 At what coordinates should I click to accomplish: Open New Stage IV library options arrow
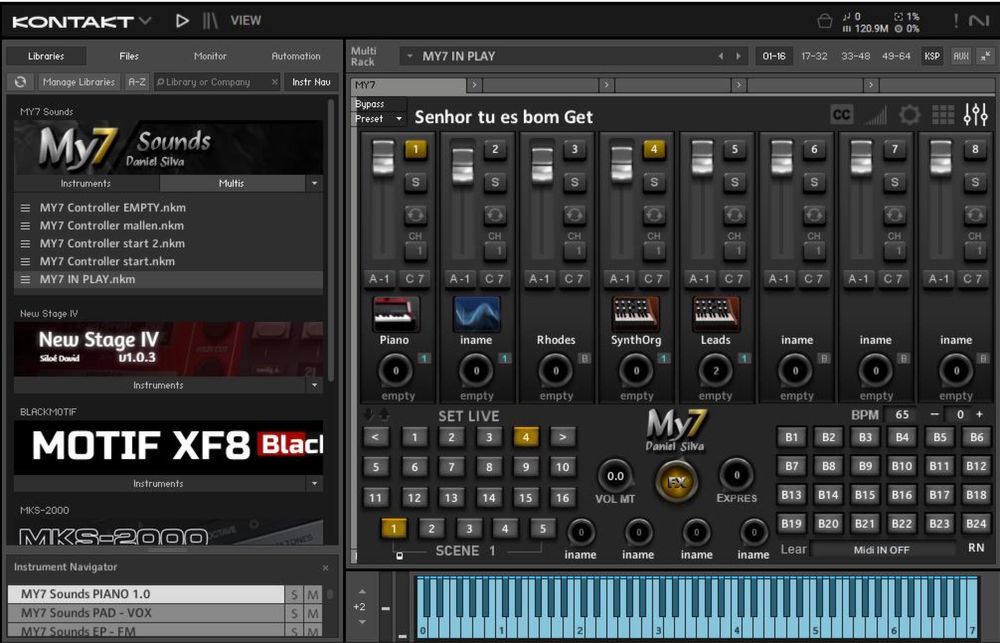point(314,385)
